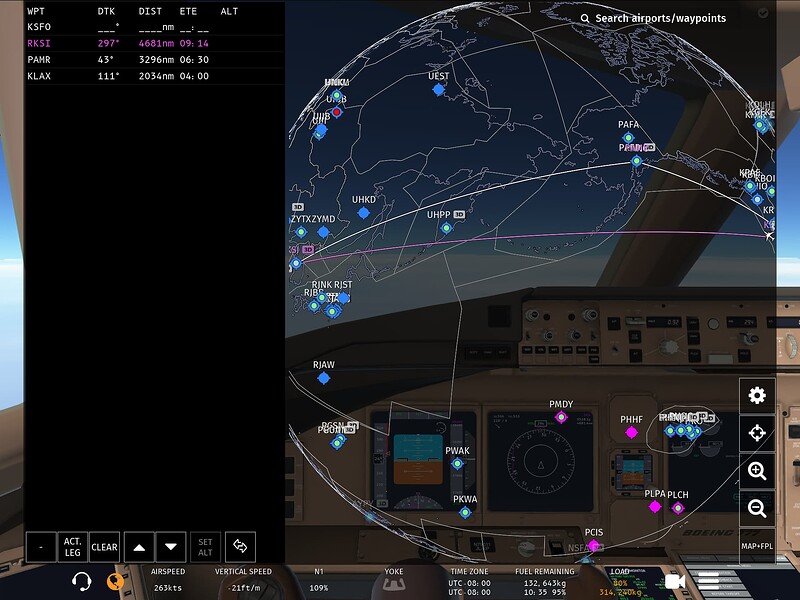Switch view with MAP+FPL button

click(x=757, y=546)
